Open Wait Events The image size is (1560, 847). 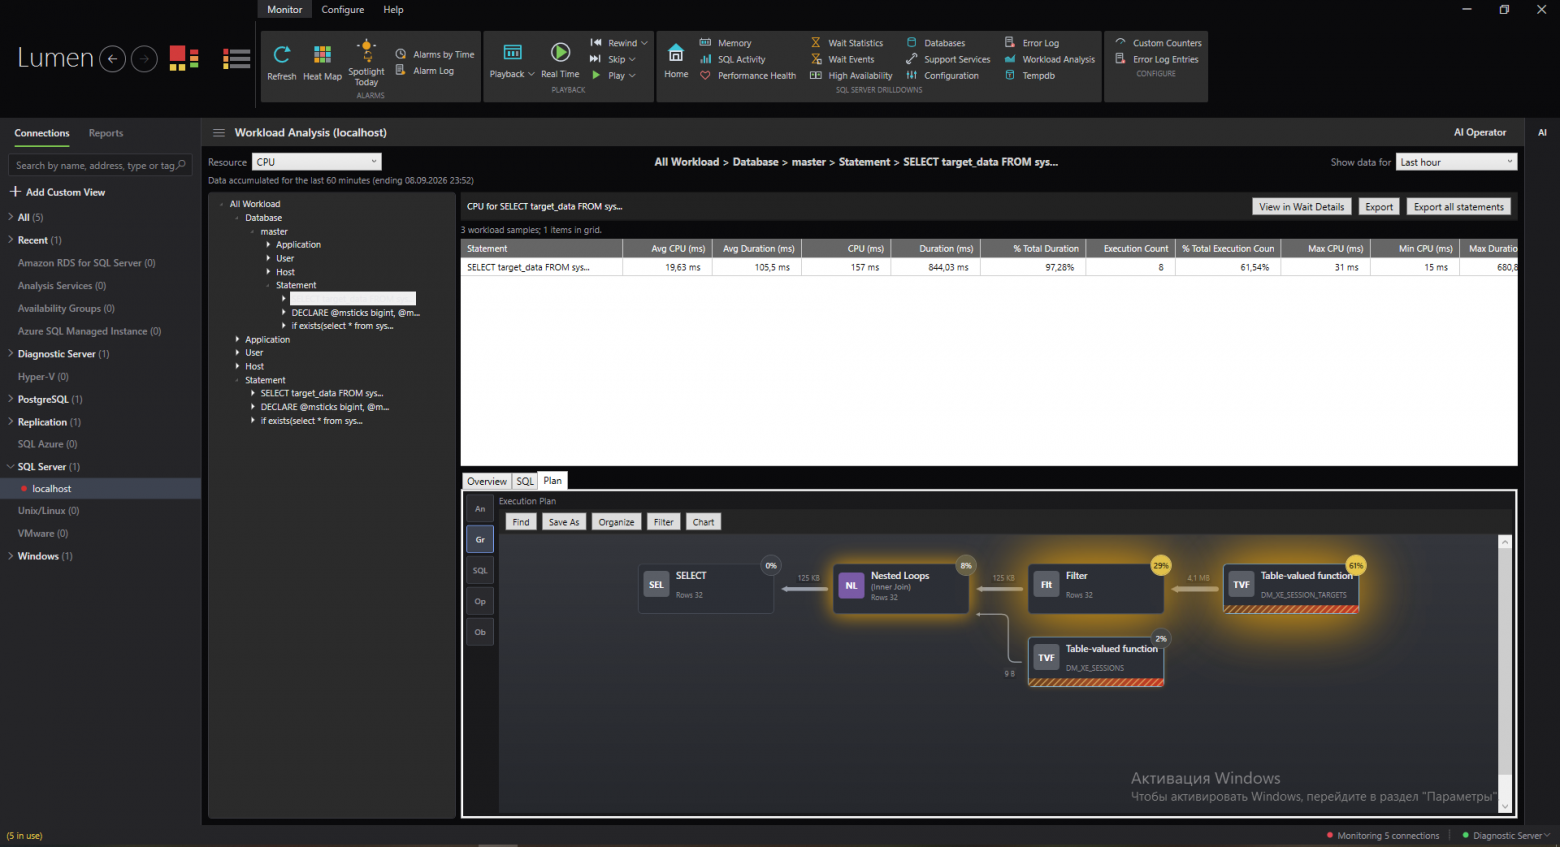click(843, 59)
